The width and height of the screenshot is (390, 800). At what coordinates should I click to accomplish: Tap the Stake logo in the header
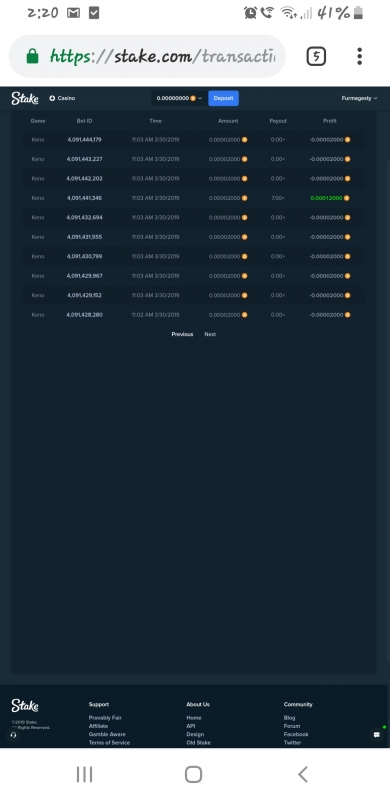click(25, 98)
